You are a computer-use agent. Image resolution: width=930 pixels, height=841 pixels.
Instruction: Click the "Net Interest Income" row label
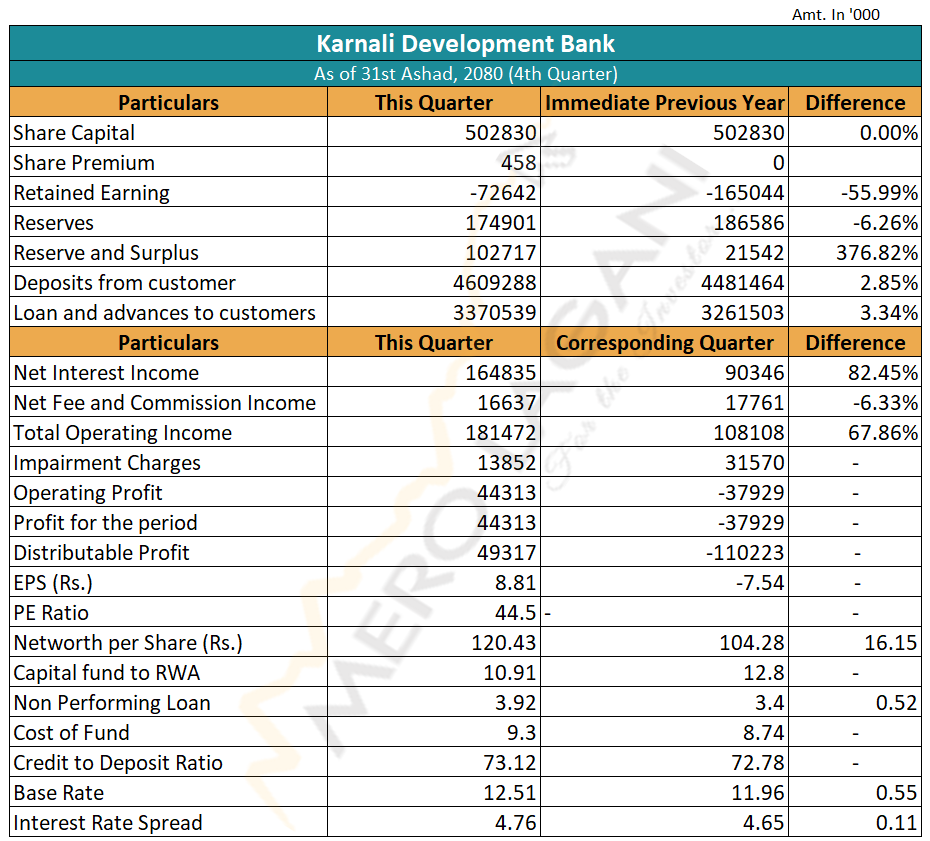pos(106,373)
